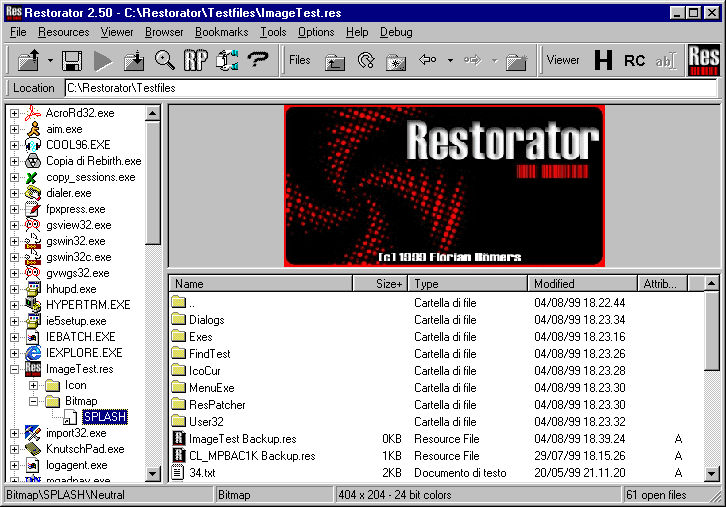Viewport: 726px width, 507px height.
Task: Click the RP ResPatcher toolbar icon
Action: (196, 61)
